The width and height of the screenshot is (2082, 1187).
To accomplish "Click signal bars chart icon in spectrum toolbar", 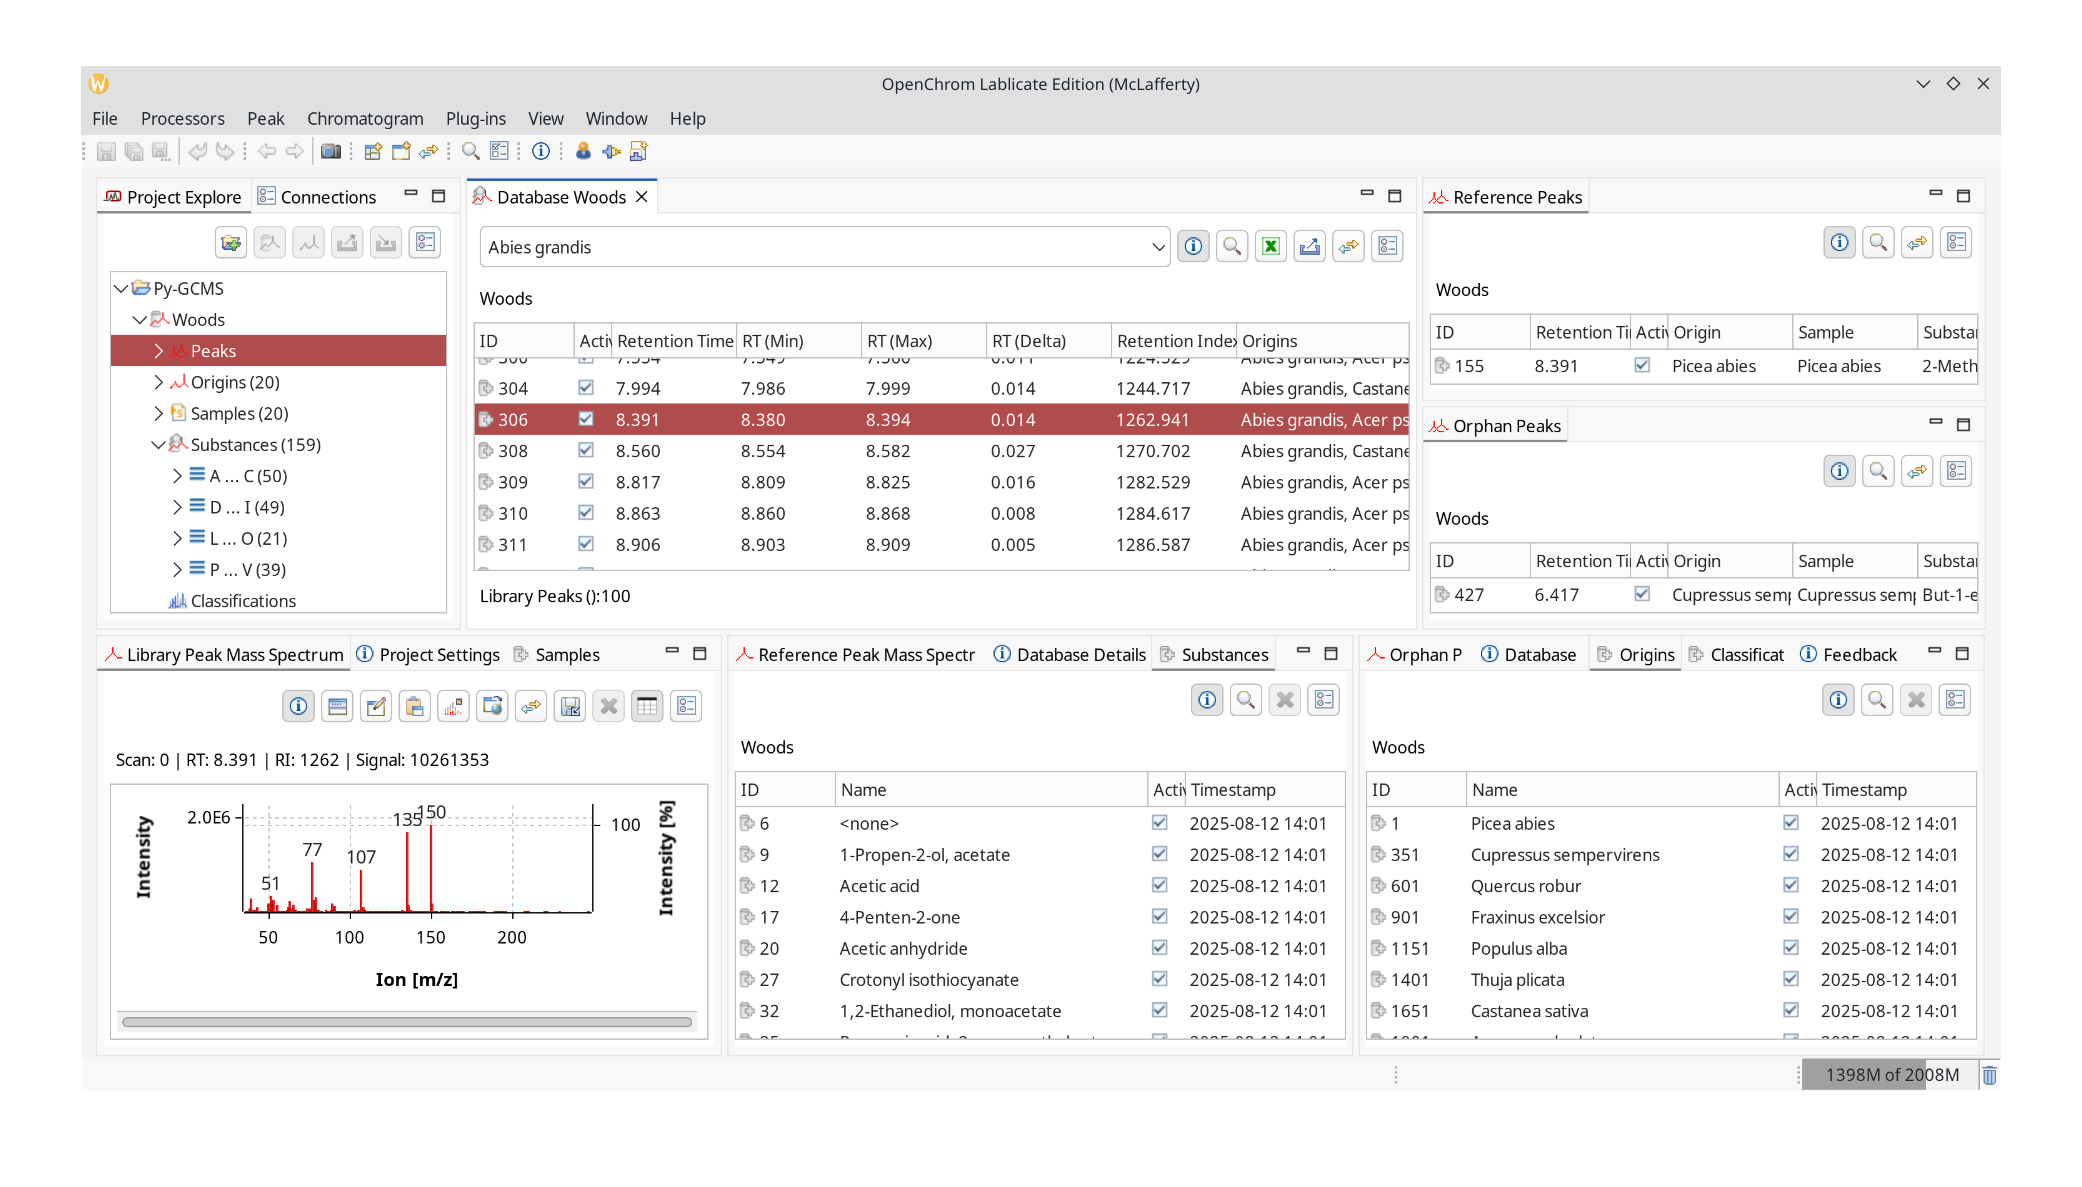I will [453, 707].
